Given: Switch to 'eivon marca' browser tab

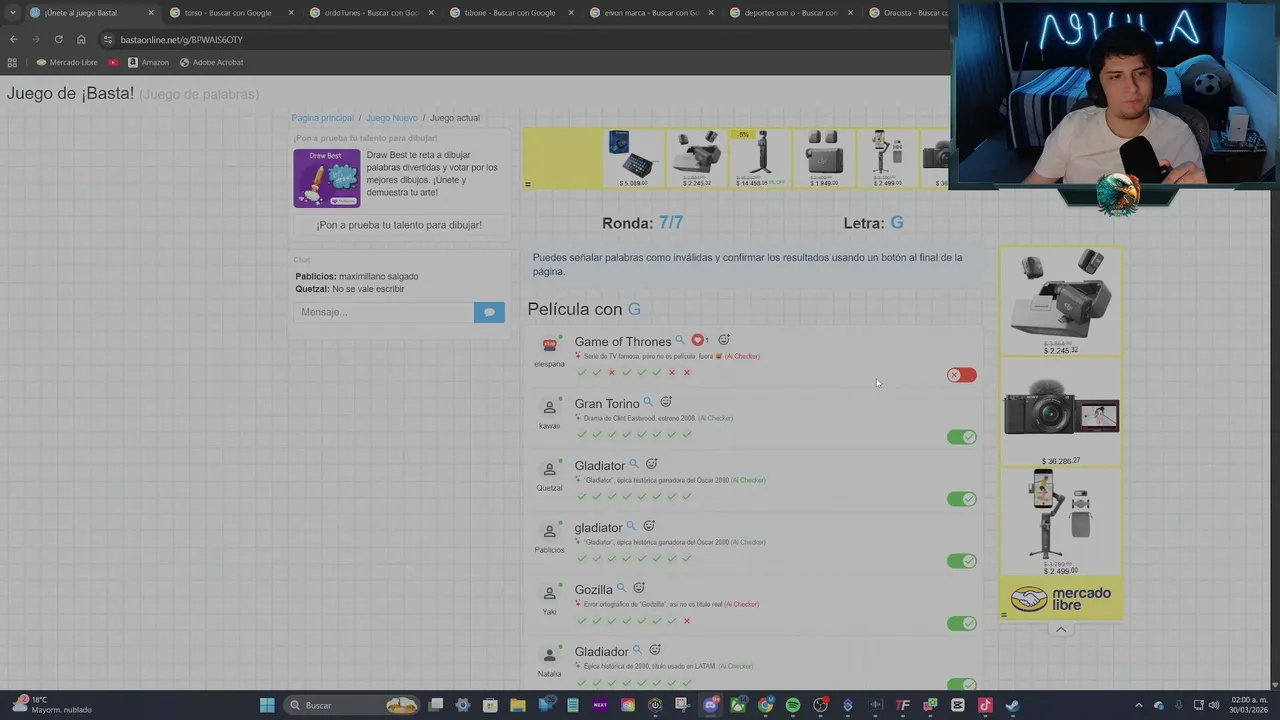Looking at the screenshot, I should 650,13.
